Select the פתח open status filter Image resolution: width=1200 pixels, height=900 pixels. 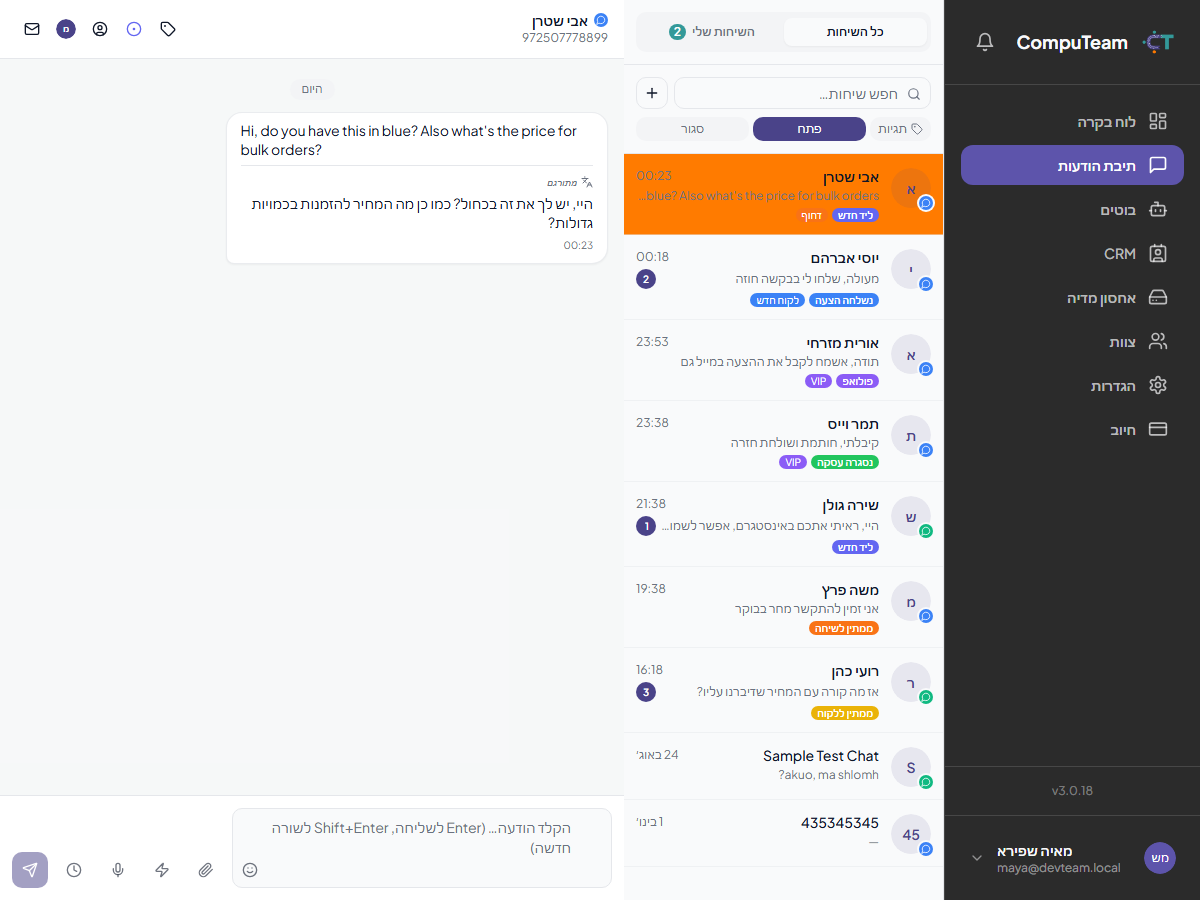point(809,129)
